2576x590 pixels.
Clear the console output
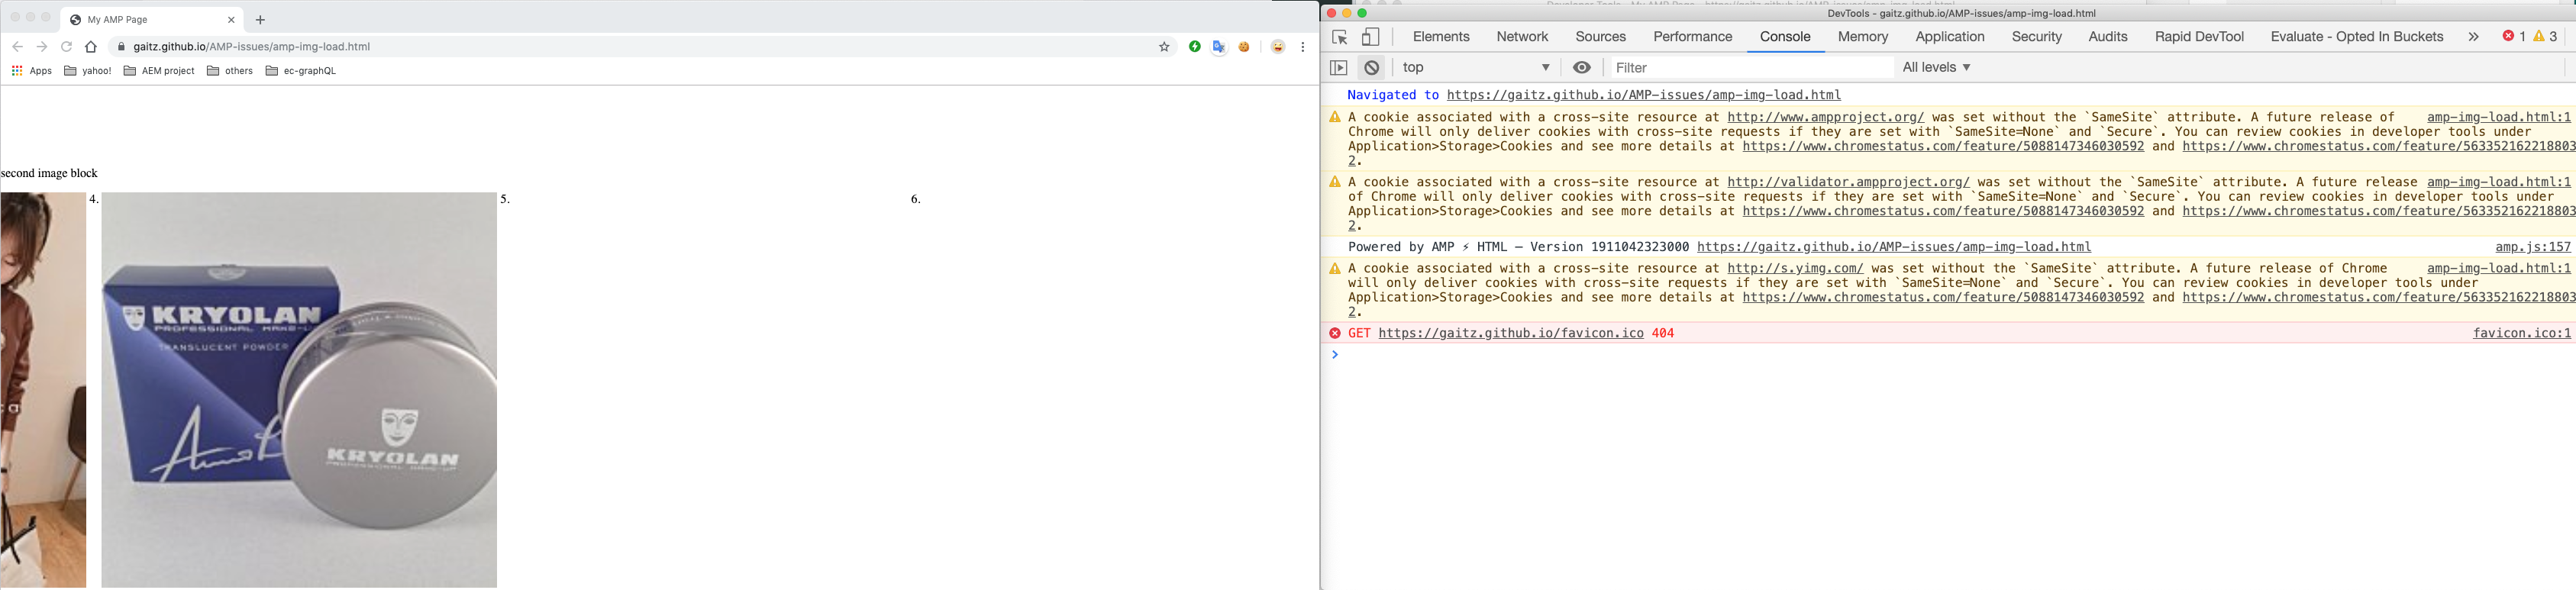(1372, 68)
